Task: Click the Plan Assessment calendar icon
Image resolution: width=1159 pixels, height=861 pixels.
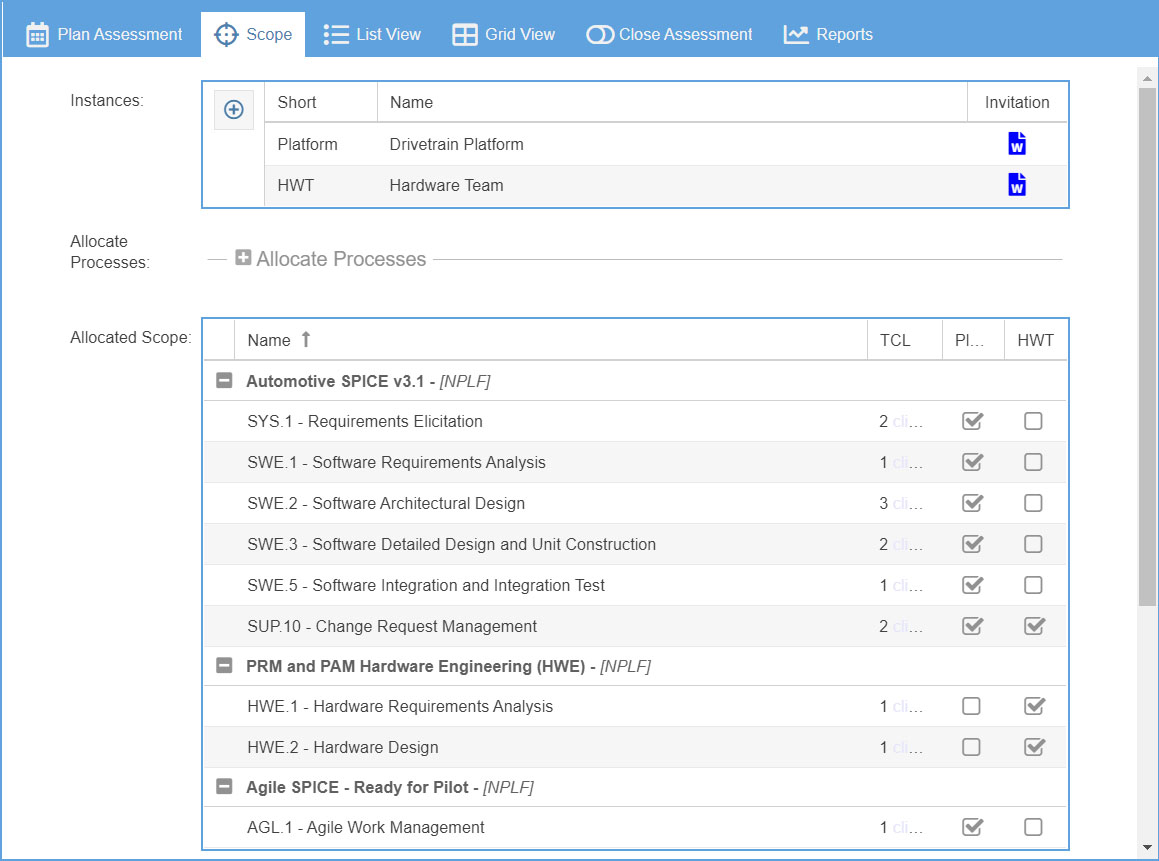Action: tap(37, 35)
